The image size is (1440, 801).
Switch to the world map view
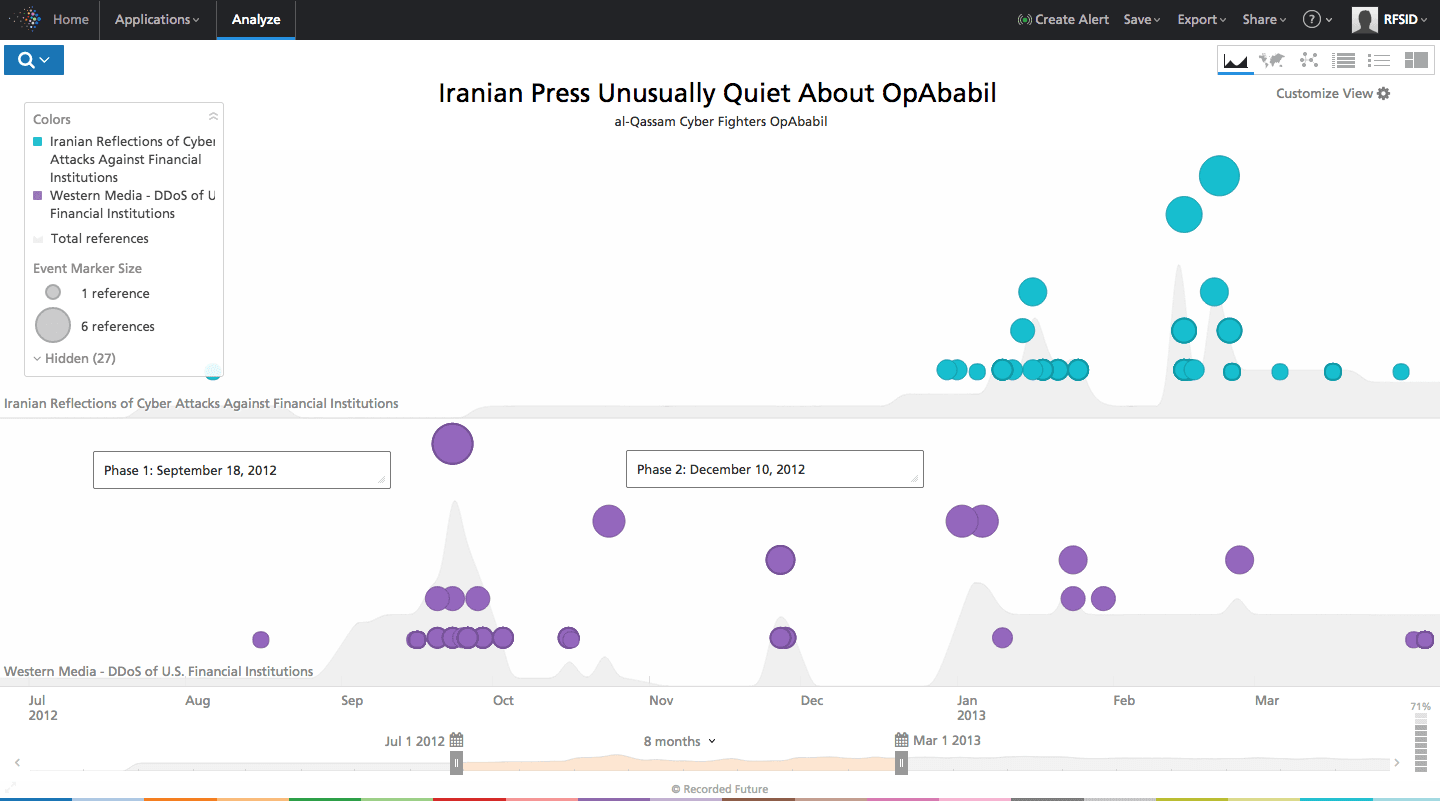click(1272, 60)
